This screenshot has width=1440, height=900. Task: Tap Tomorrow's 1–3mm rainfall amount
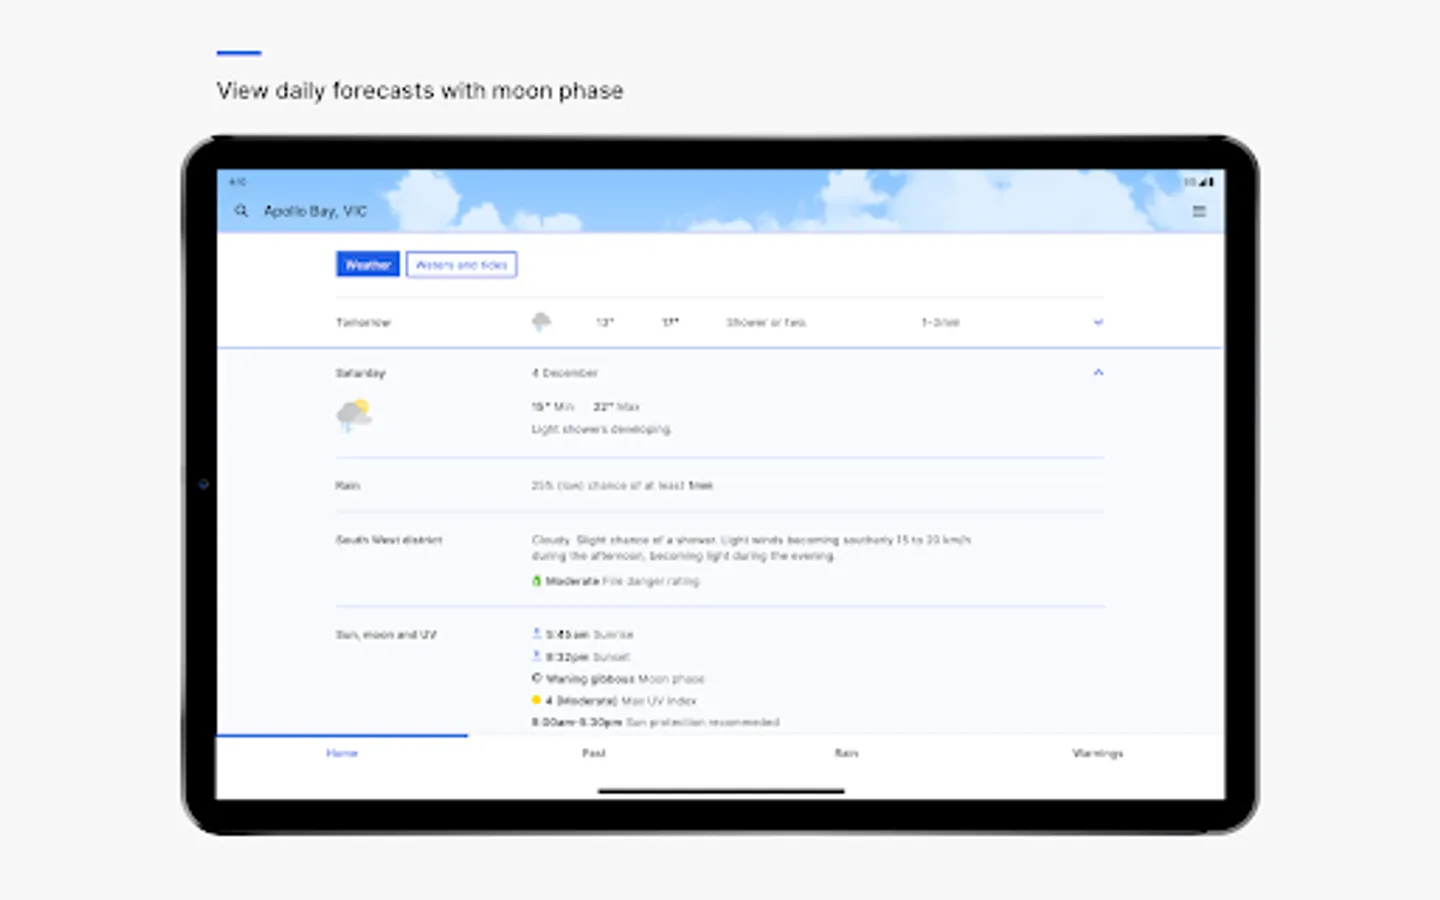pyautogui.click(x=940, y=322)
